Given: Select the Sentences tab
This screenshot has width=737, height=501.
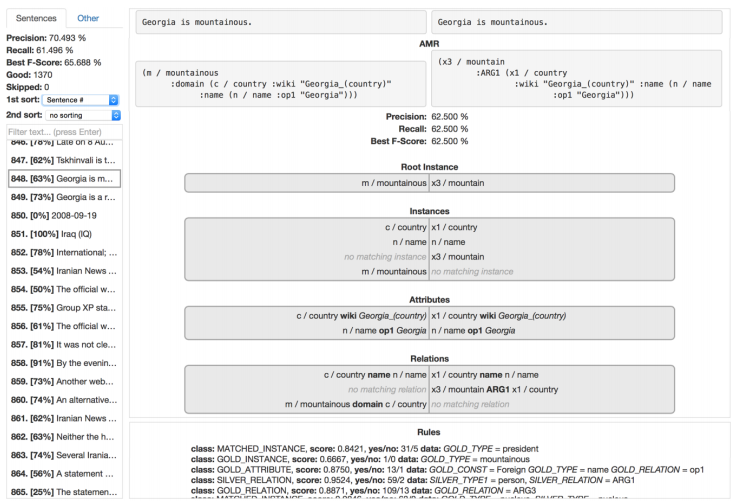Looking at the screenshot, I should 35,18.
